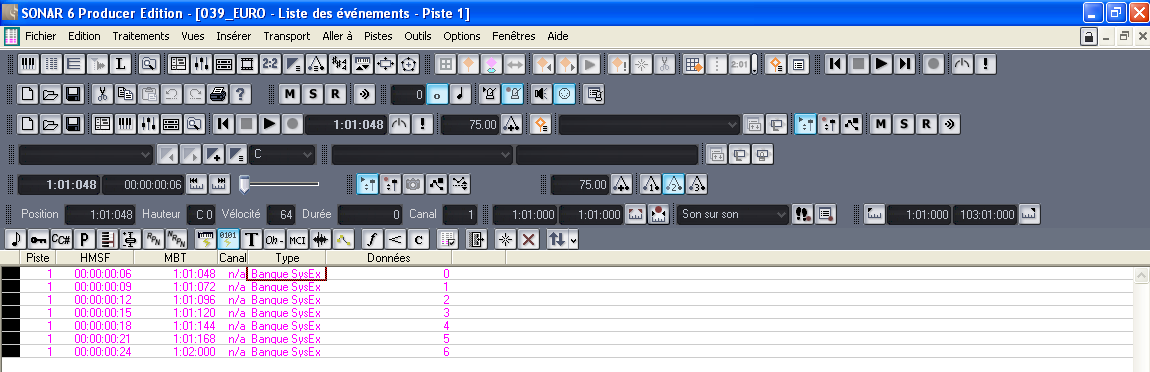Click the Copy icon in second toolbar
This screenshot has width=1150, height=372.
(125, 94)
